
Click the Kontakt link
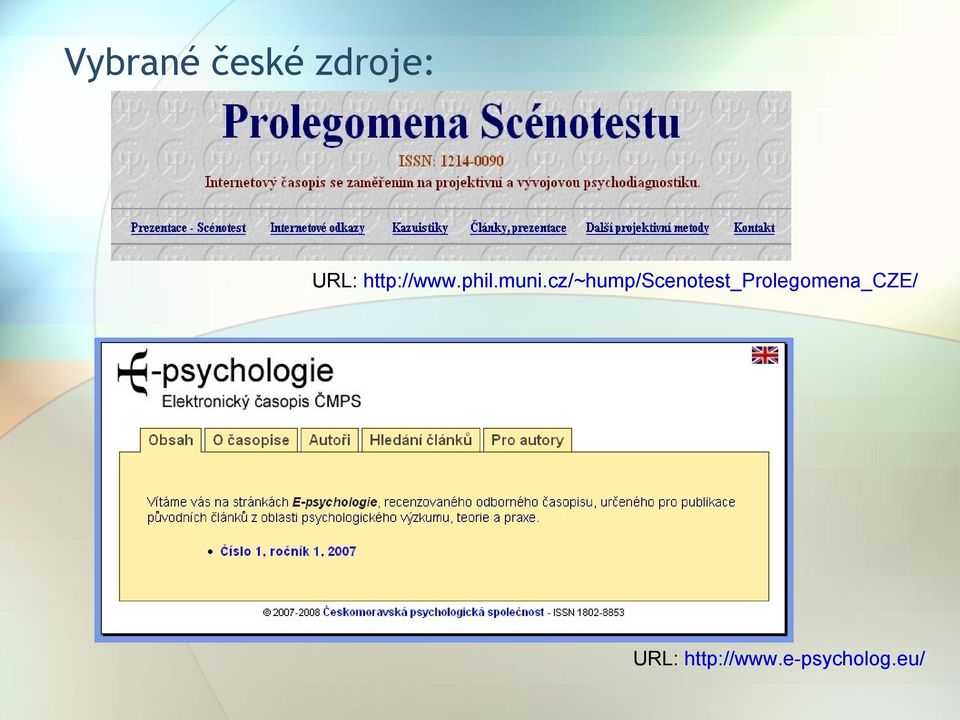[x=754, y=228]
